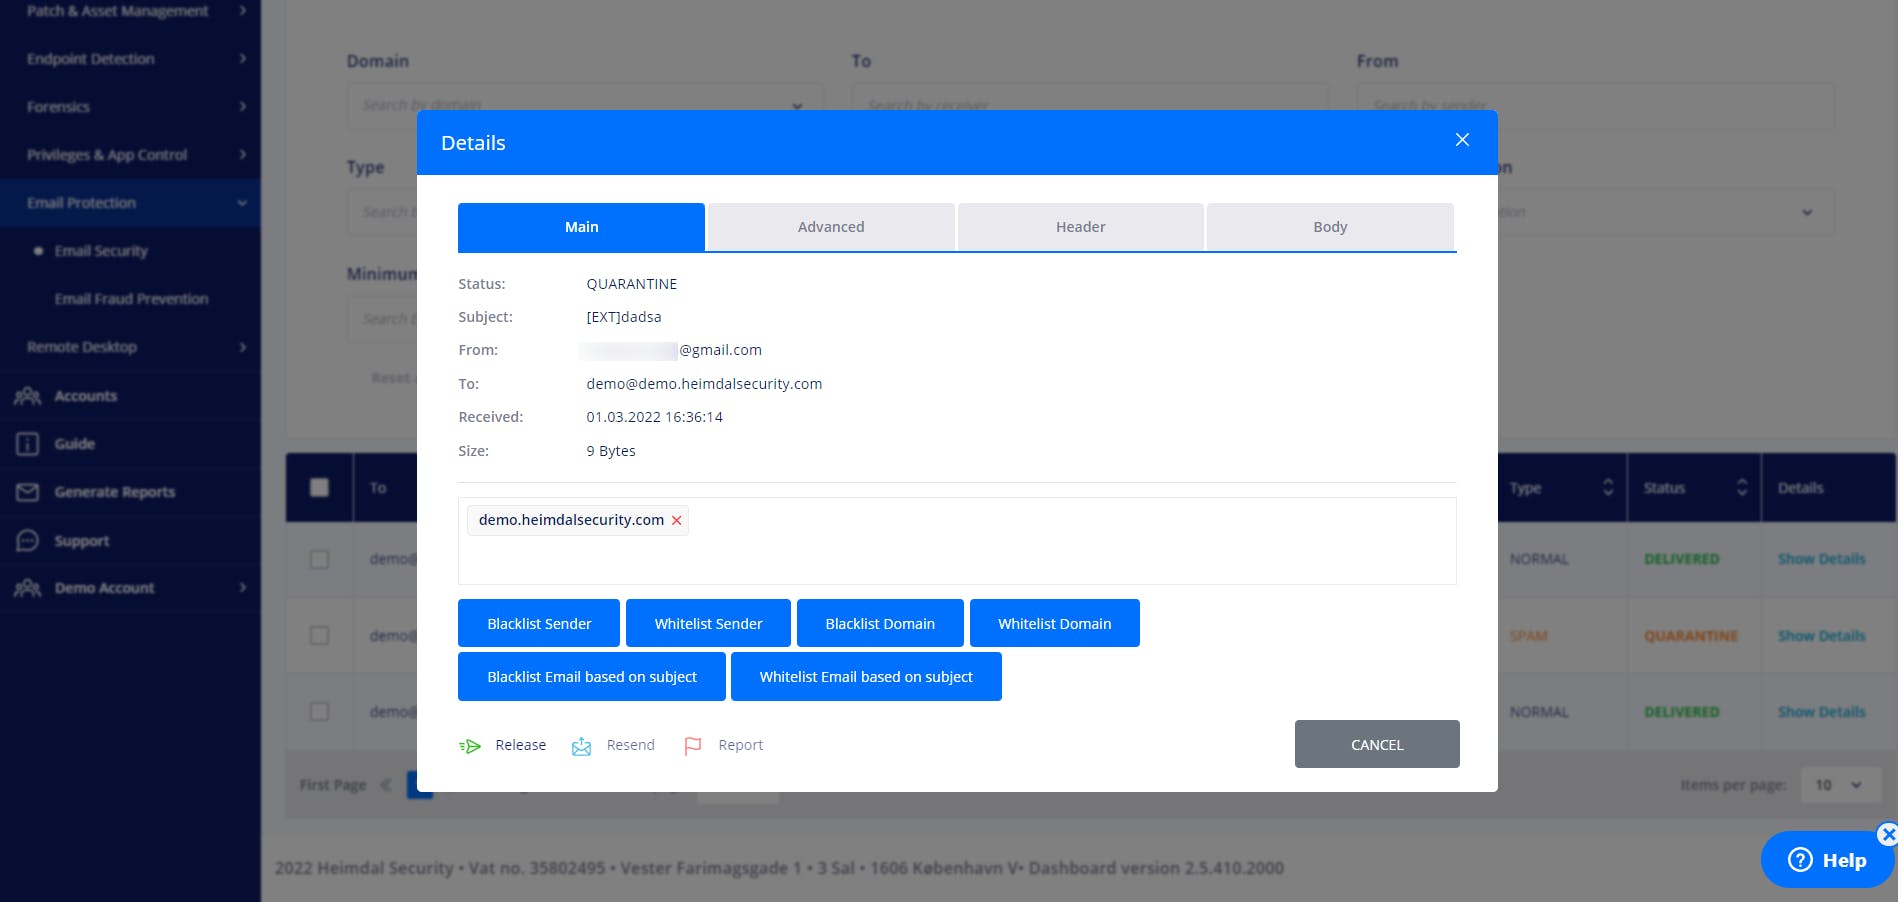Tick the checkbox in the first NORMAL row
The height and width of the screenshot is (902, 1898).
(x=319, y=559)
